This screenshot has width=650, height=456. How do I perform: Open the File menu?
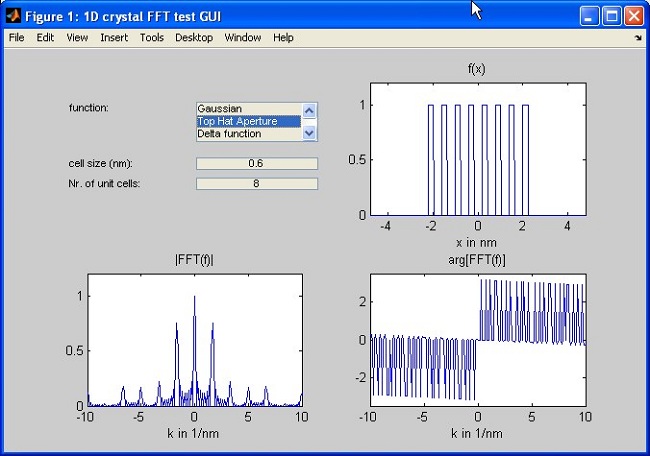pos(16,38)
